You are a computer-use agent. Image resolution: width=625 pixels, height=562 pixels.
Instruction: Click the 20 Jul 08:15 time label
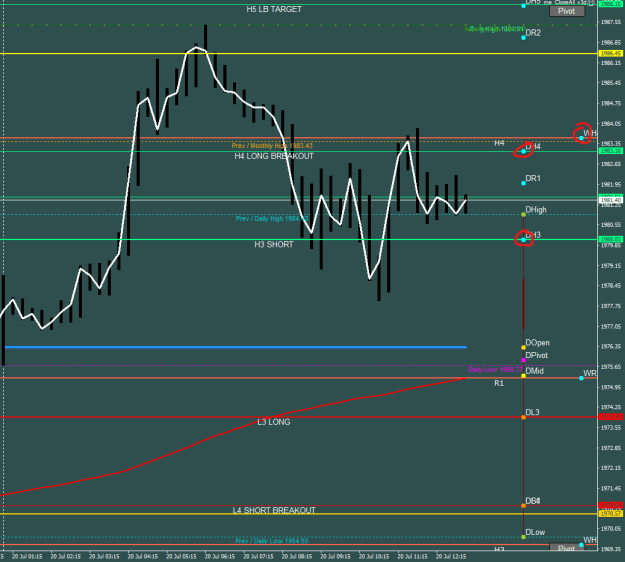[x=297, y=556]
